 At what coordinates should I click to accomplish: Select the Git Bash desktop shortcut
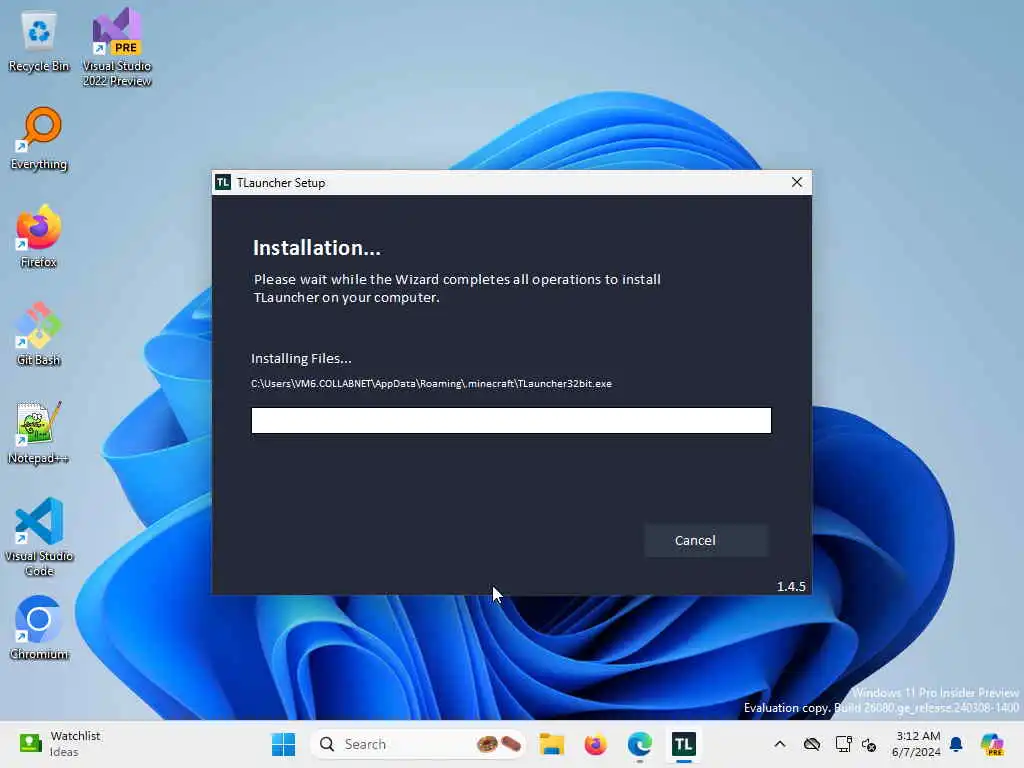coord(39,334)
